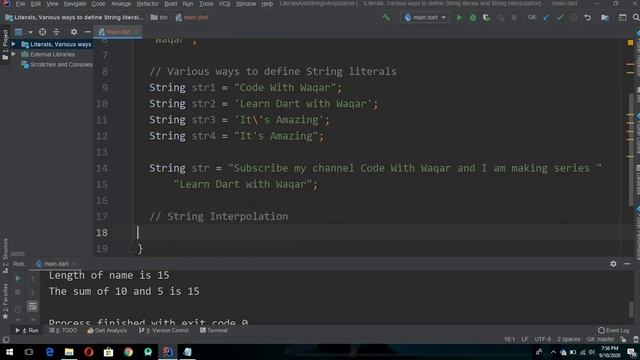Run with coverage shield icon

486,18
